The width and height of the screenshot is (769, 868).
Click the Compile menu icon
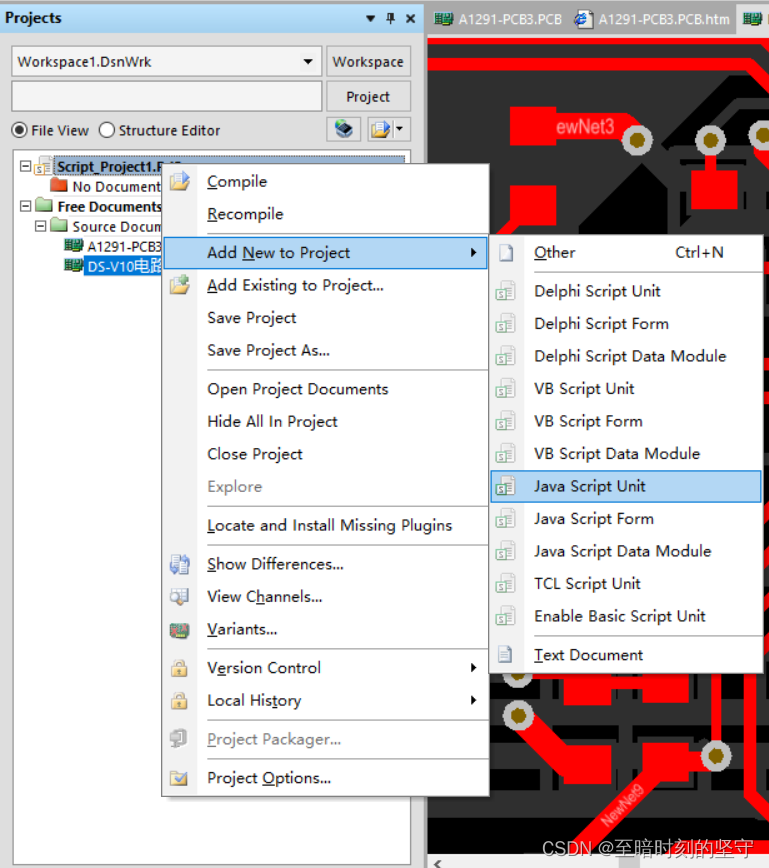click(x=179, y=181)
